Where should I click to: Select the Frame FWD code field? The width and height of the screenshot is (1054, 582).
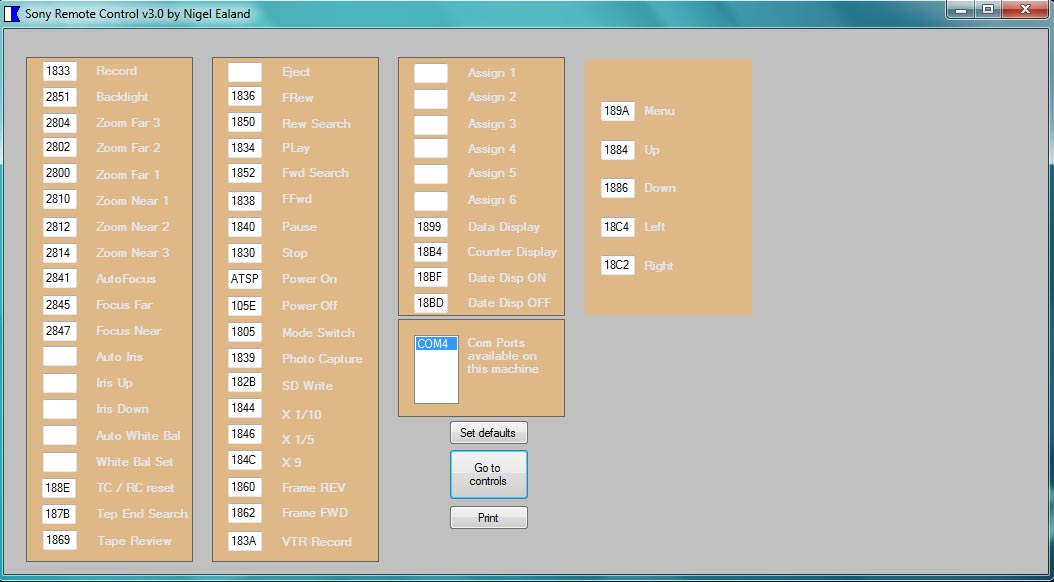point(245,513)
